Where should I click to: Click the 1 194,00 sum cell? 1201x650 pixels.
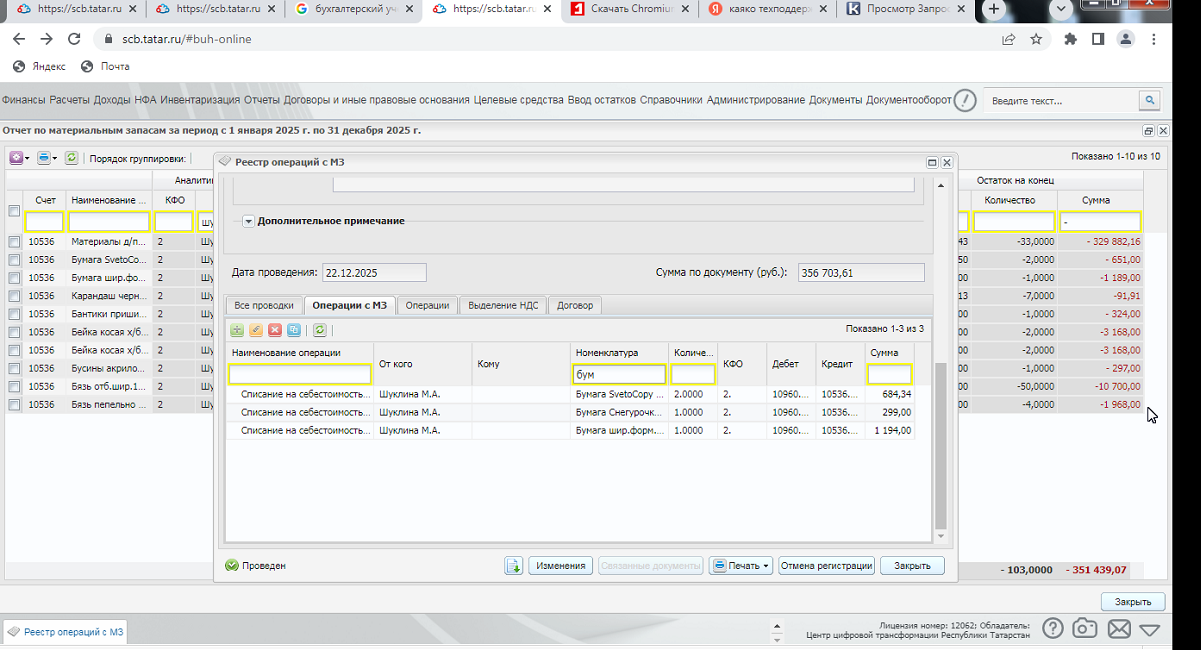[x=889, y=430]
